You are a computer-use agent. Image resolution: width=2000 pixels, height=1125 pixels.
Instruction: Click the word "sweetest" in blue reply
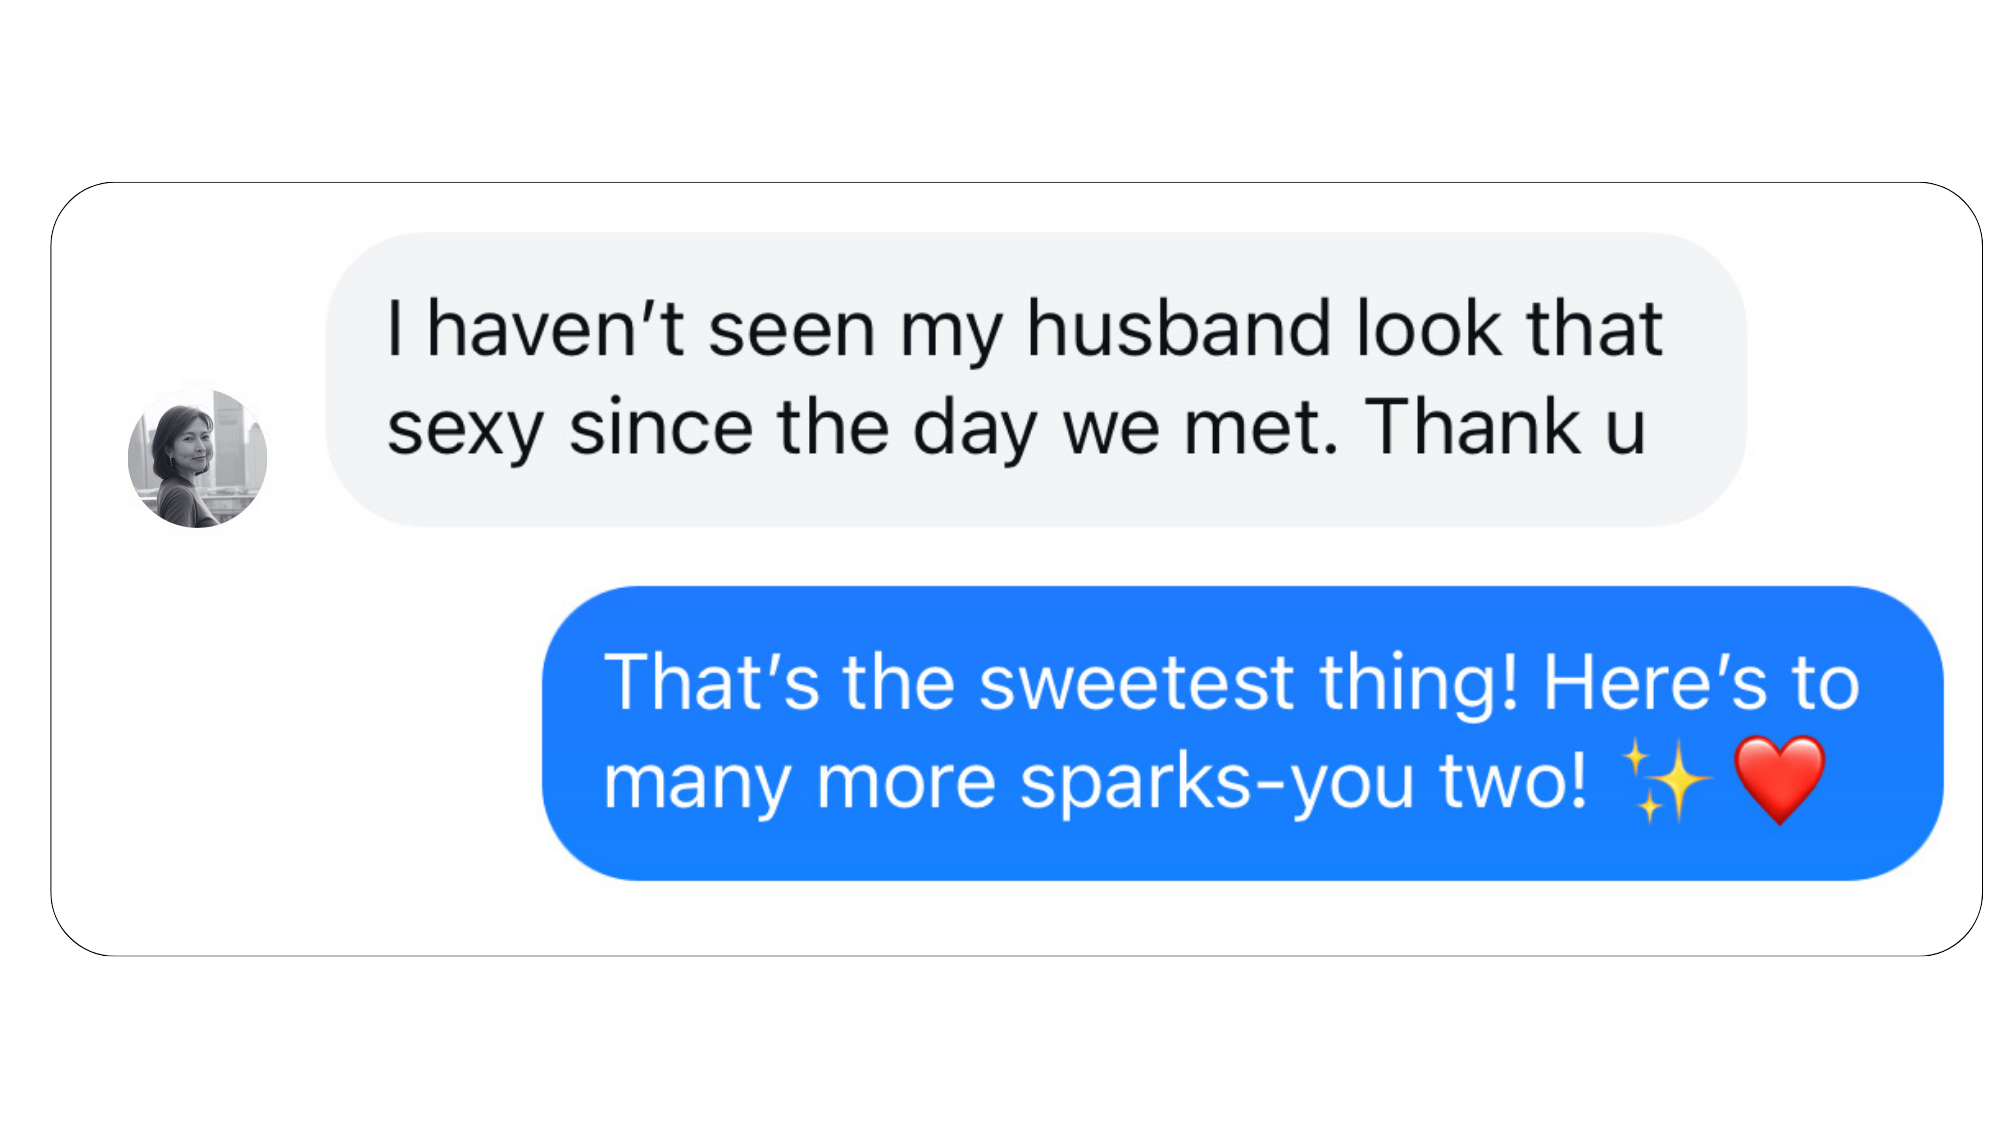tap(1136, 683)
